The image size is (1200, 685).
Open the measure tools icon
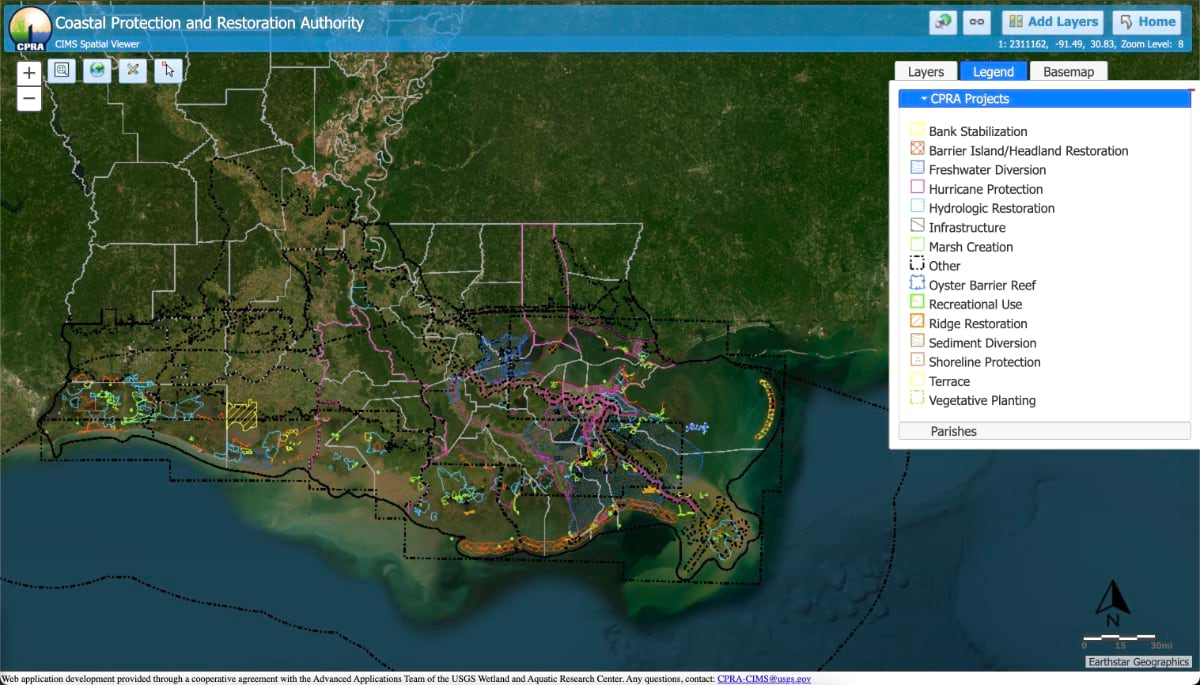pyautogui.click(x=133, y=70)
